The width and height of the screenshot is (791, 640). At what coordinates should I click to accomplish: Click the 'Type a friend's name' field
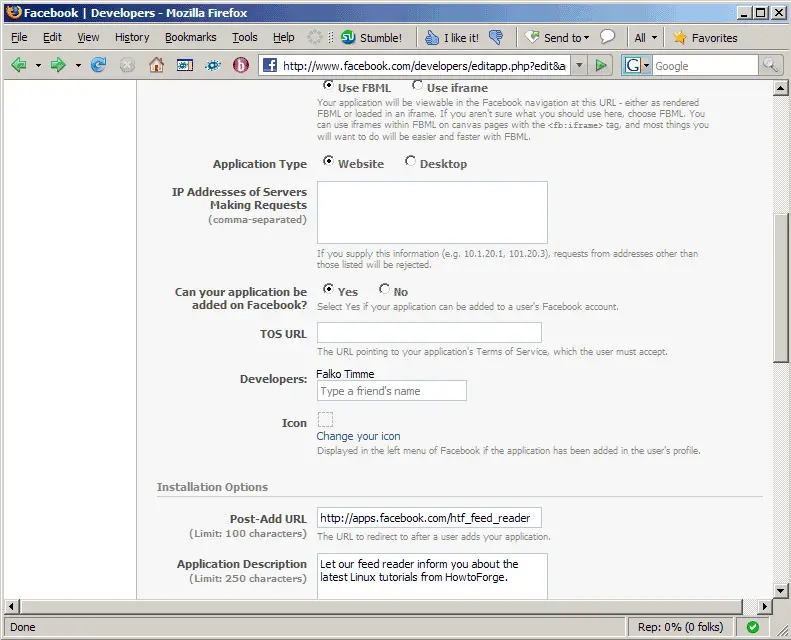coord(392,391)
